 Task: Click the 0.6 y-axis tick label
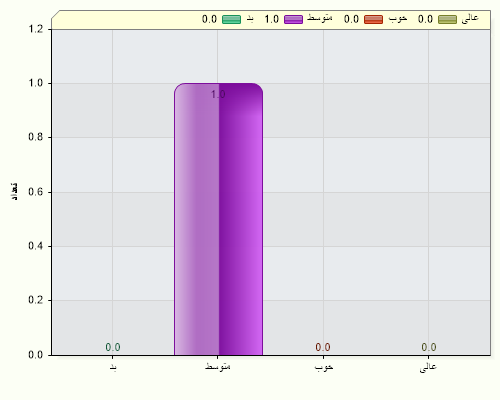pos(36,192)
